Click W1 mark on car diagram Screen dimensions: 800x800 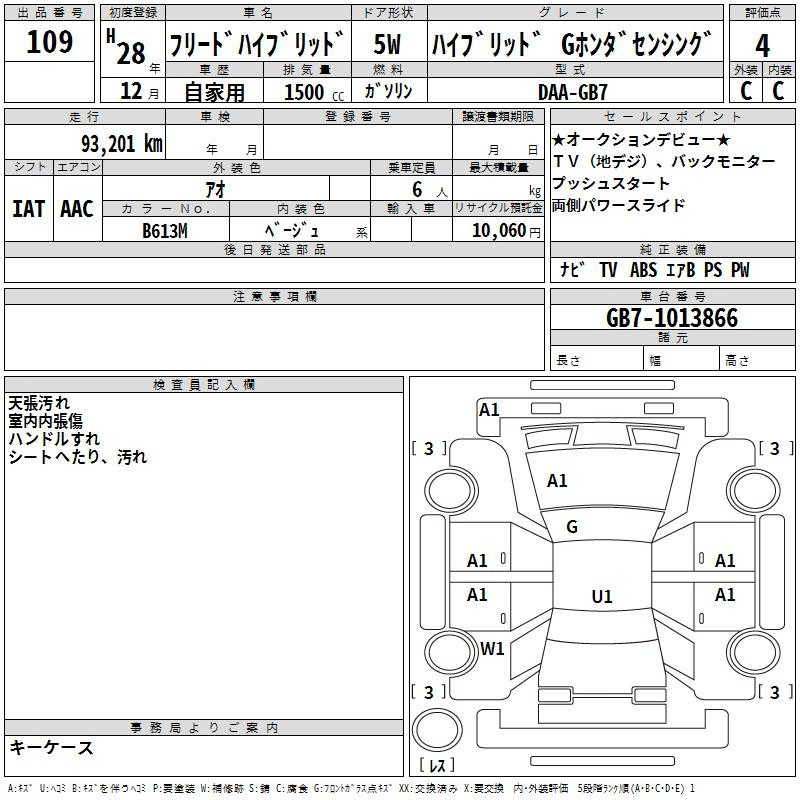click(x=492, y=648)
